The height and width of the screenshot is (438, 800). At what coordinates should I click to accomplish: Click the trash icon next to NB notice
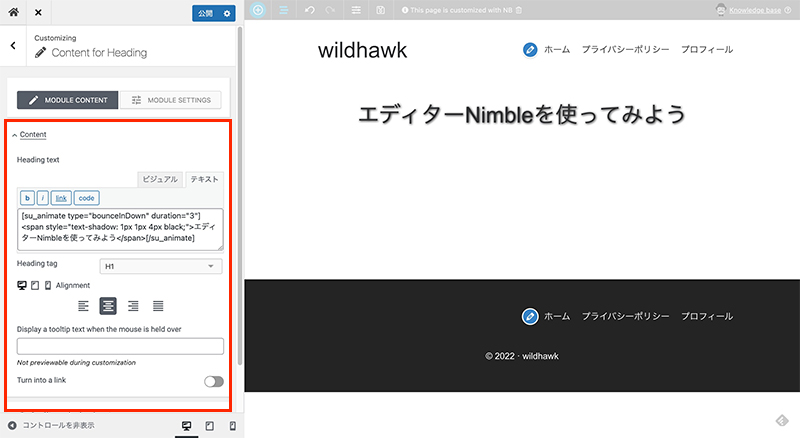coord(518,10)
